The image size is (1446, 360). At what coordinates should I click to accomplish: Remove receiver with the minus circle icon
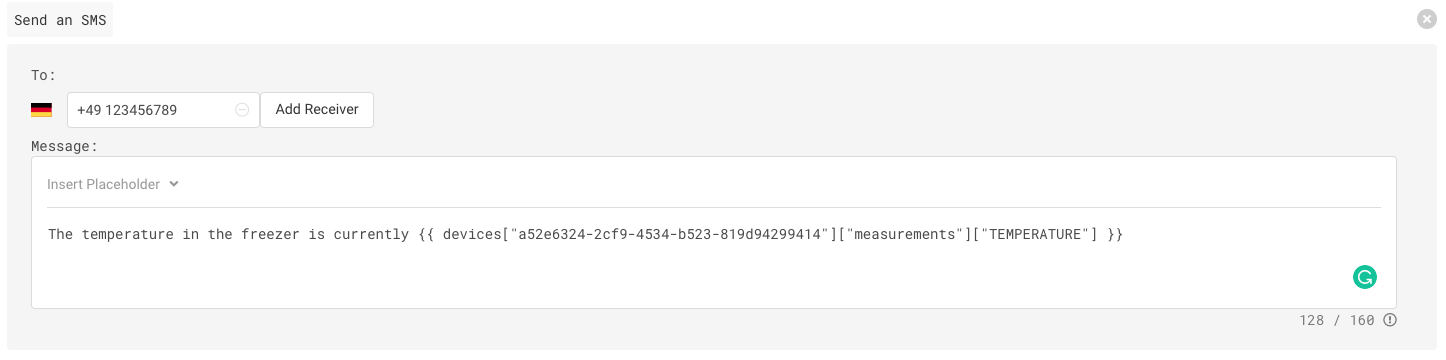point(242,110)
